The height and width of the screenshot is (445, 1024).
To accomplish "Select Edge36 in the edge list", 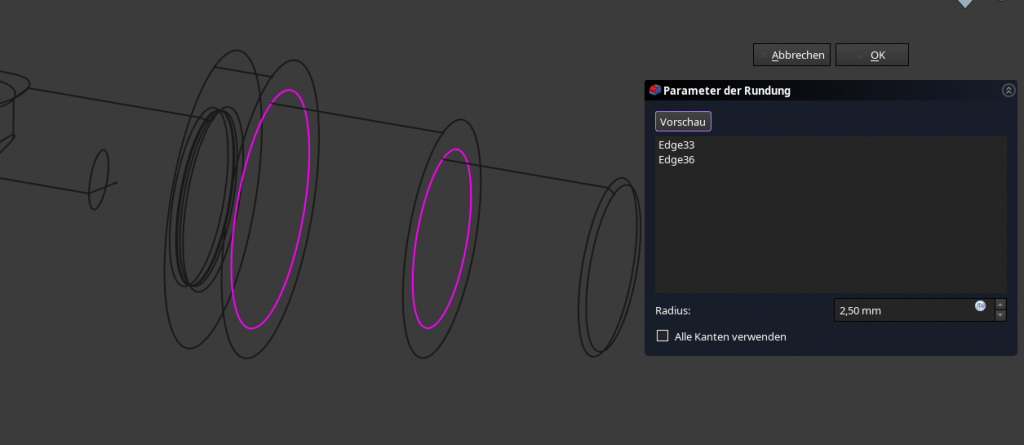I will [676, 160].
